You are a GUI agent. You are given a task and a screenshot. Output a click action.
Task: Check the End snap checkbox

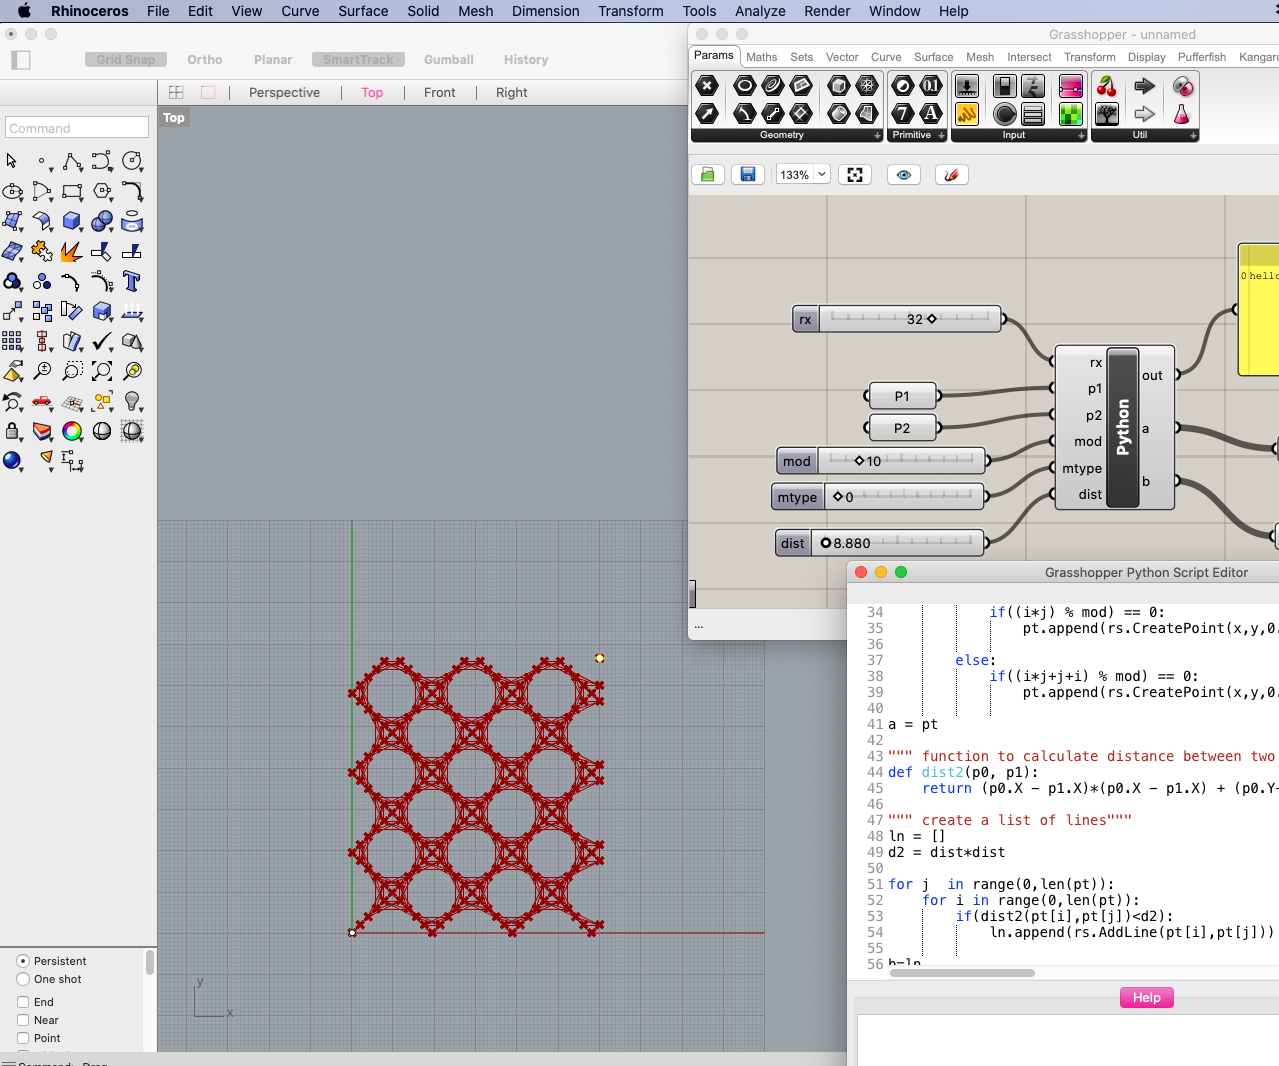tap(25, 1001)
